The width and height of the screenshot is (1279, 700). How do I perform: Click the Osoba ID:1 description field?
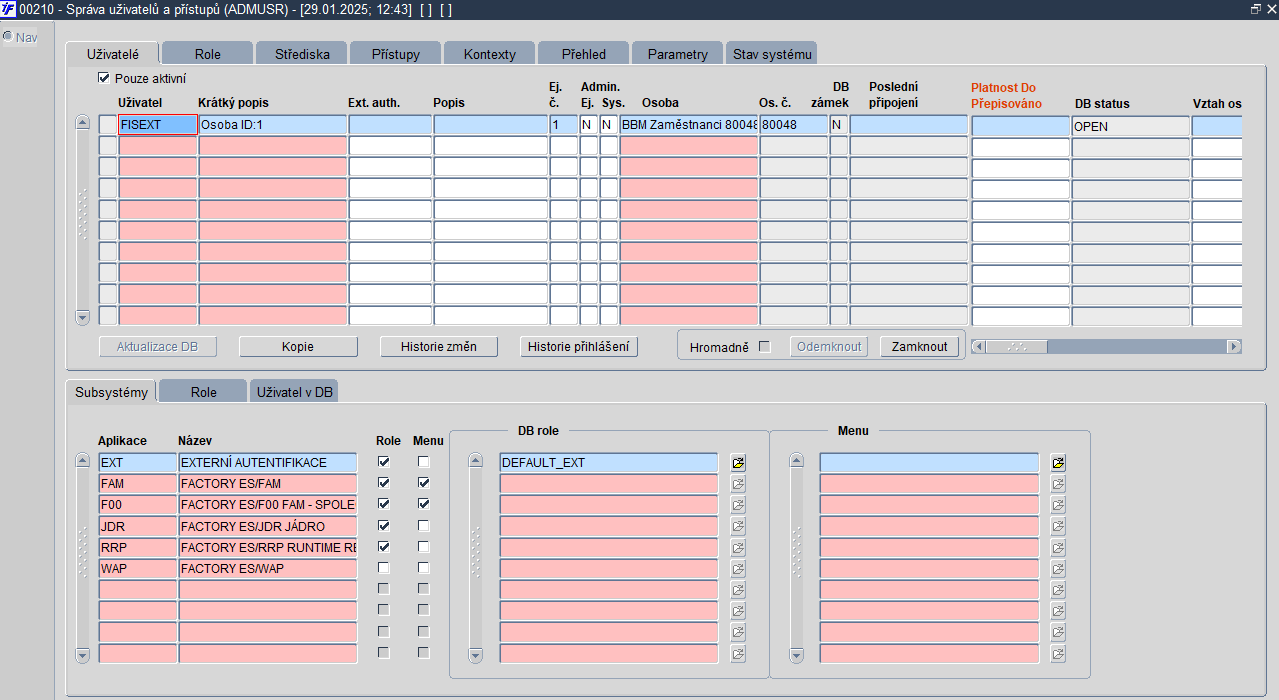(x=273, y=125)
